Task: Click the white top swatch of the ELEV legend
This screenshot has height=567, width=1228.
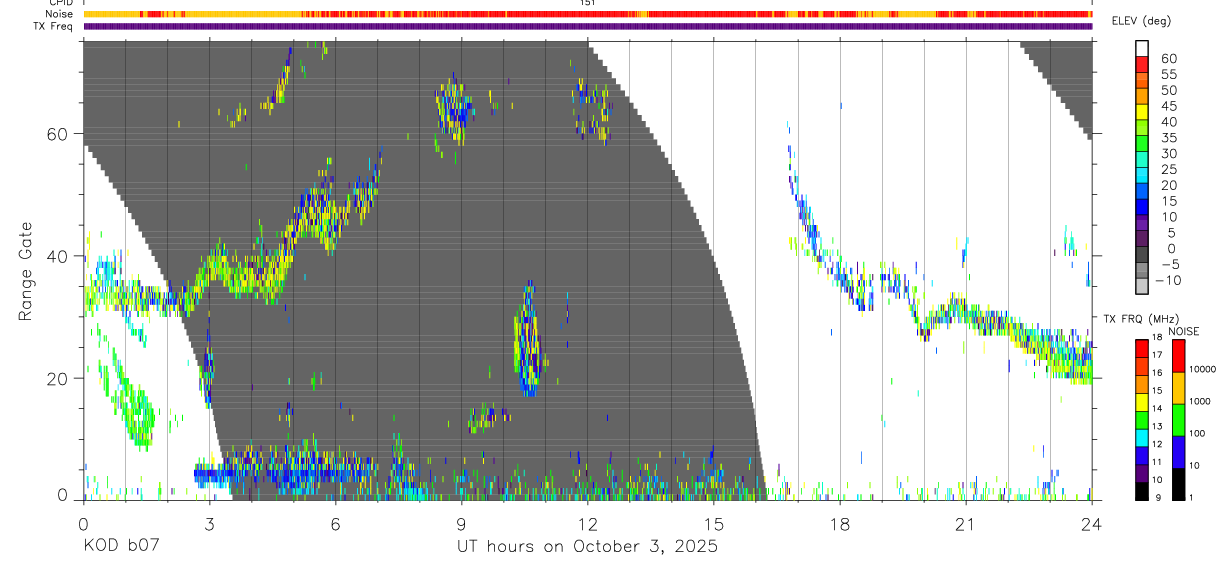Action: pos(1142,49)
